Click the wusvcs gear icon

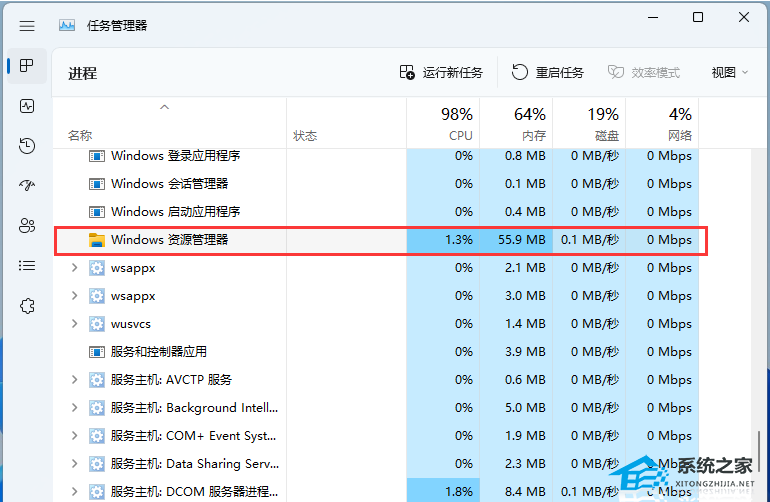point(97,324)
